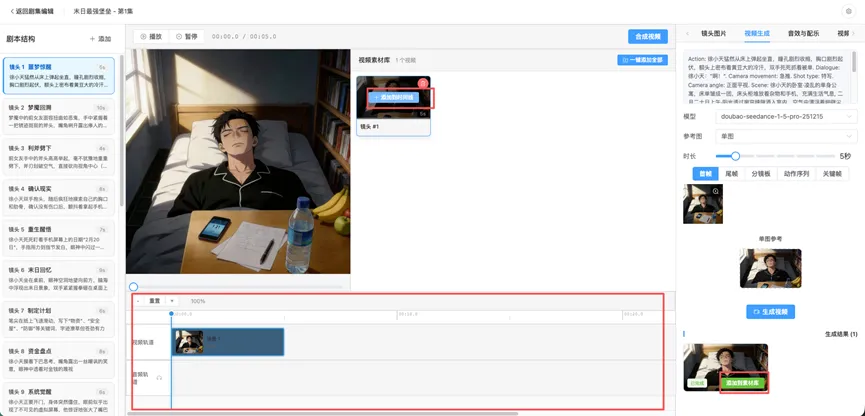Click the horizontal timeline scrollbar
The width and height of the screenshot is (865, 416).
pyautogui.click(x=322, y=413)
